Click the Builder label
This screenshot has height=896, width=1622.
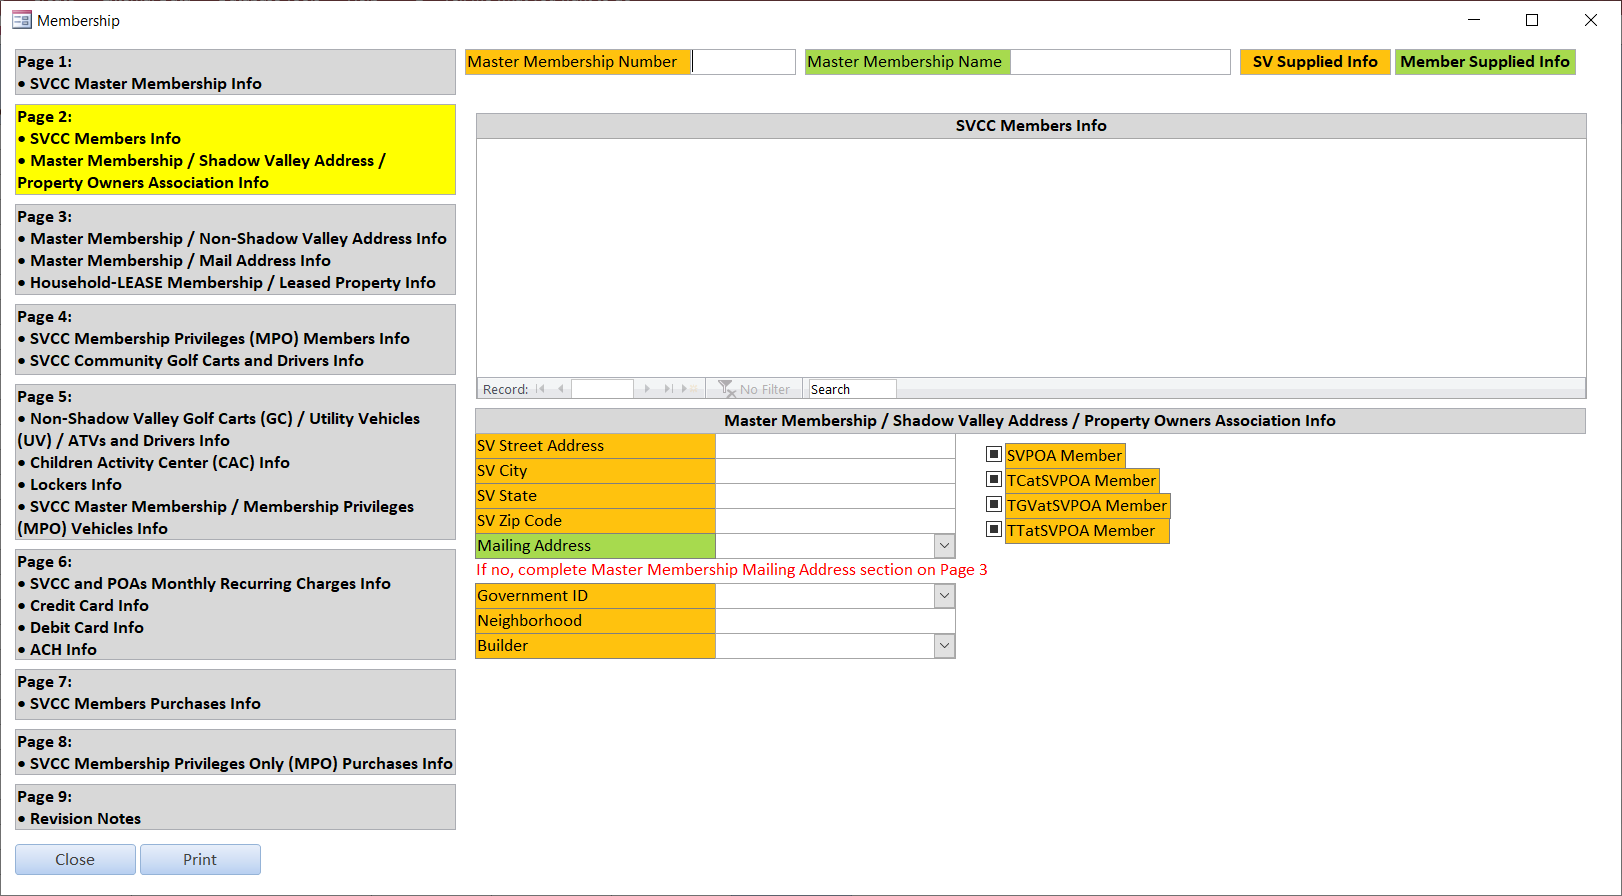pos(595,646)
